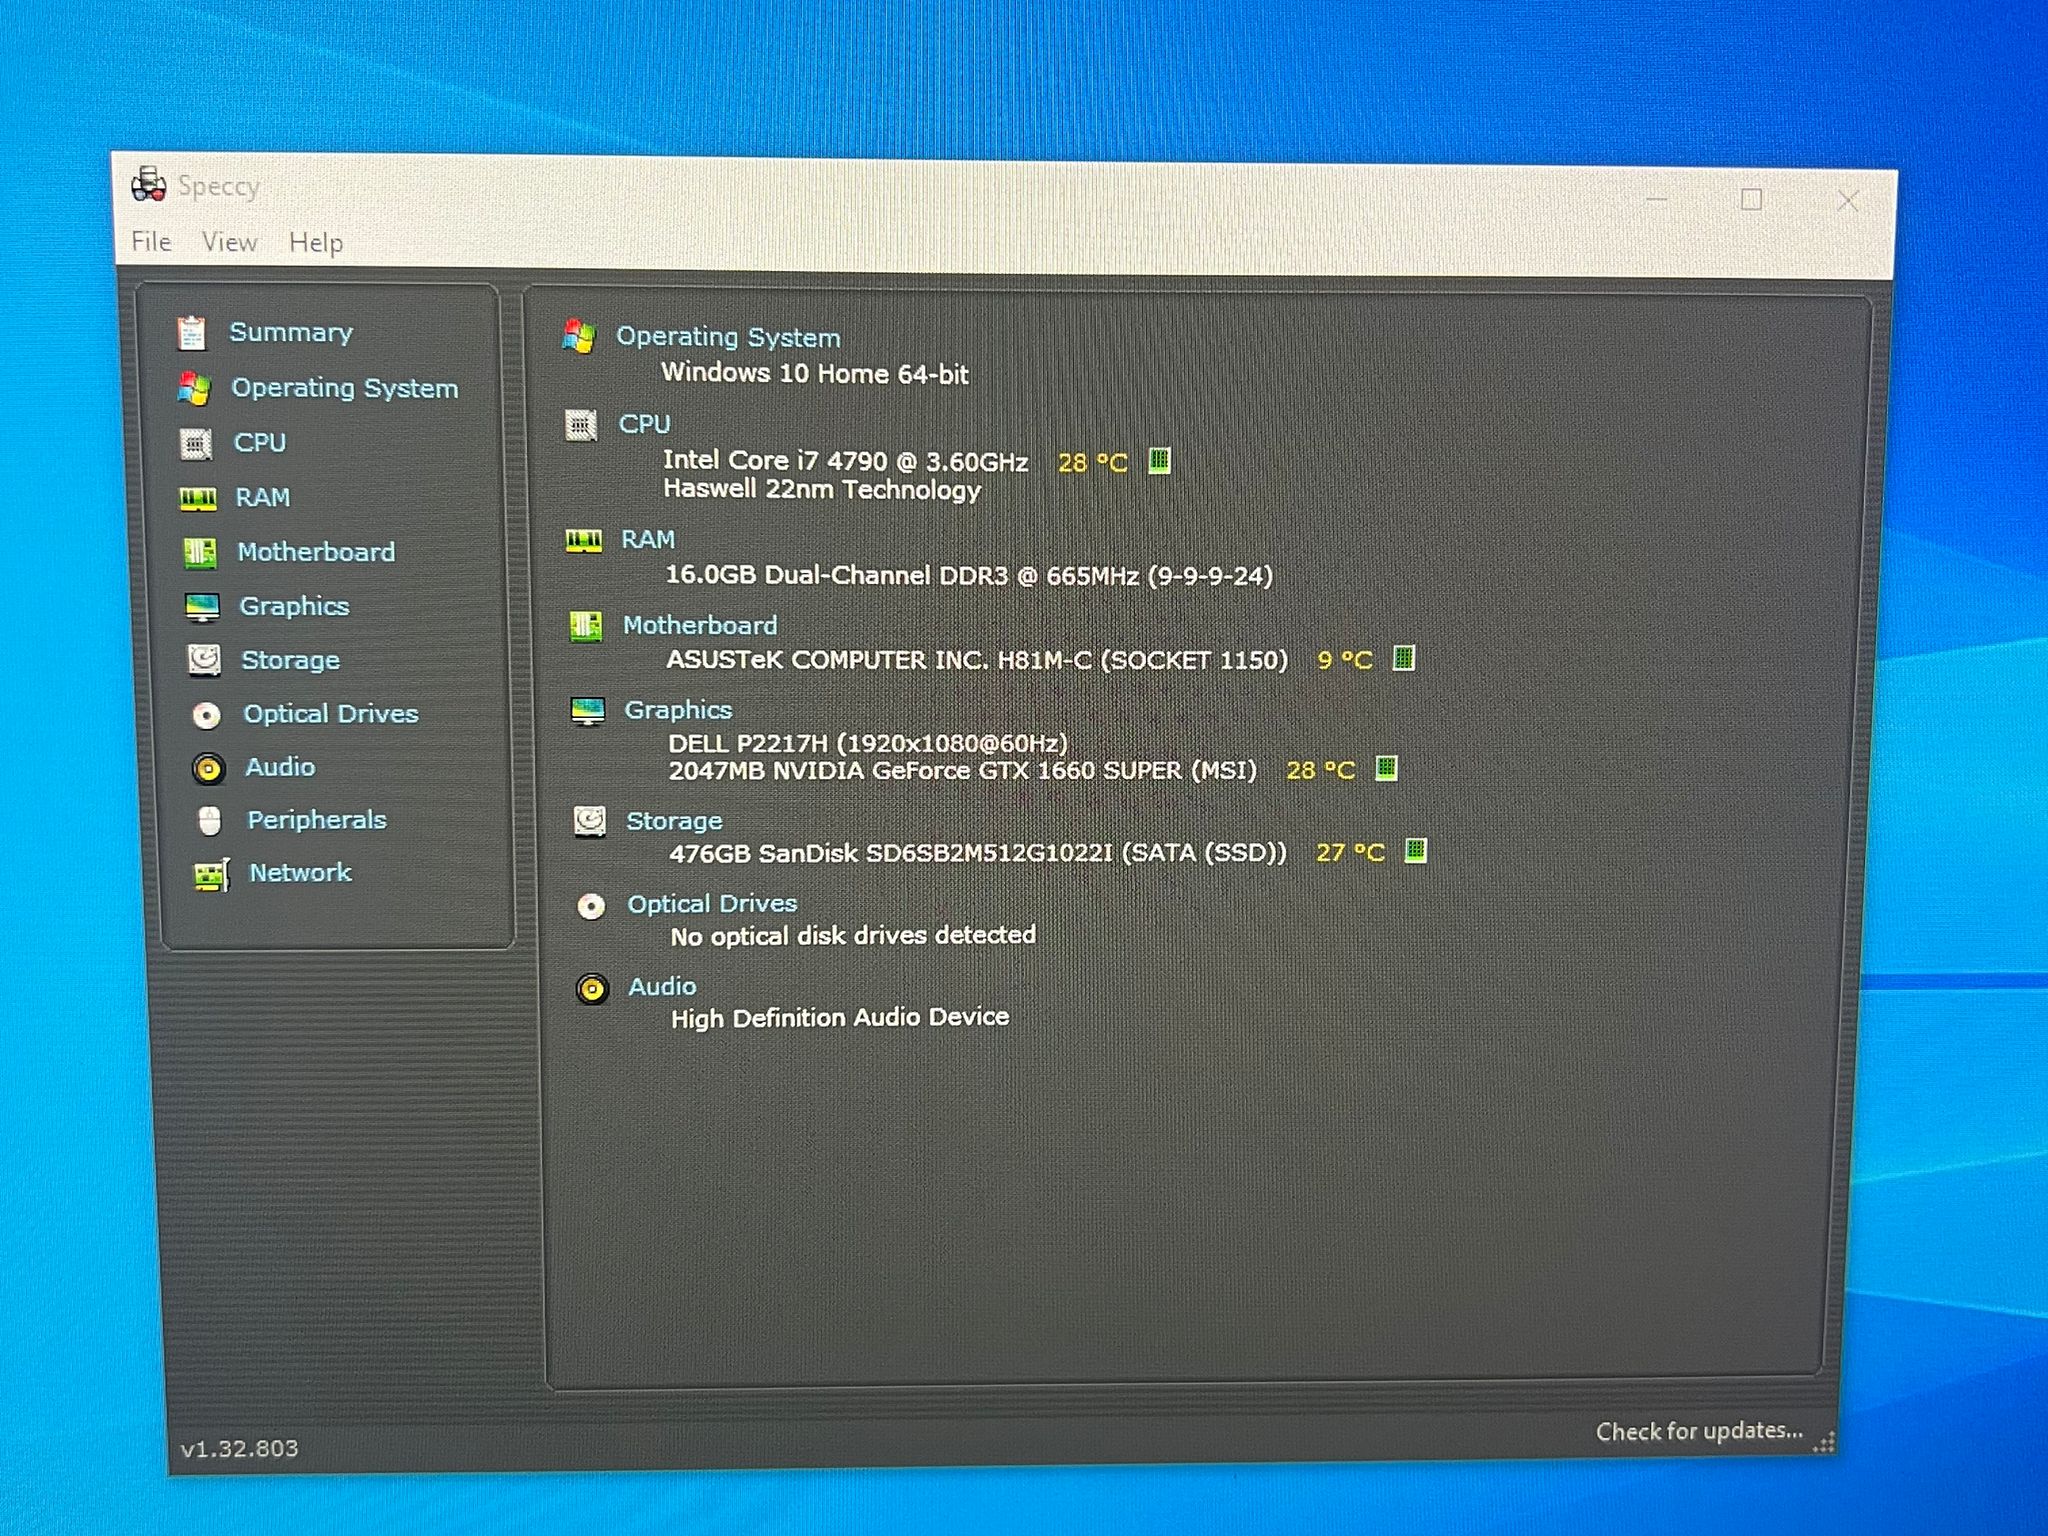The width and height of the screenshot is (2048, 1536).
Task: Click the RAM stick icon in sidebar
Action: pyautogui.click(x=198, y=498)
